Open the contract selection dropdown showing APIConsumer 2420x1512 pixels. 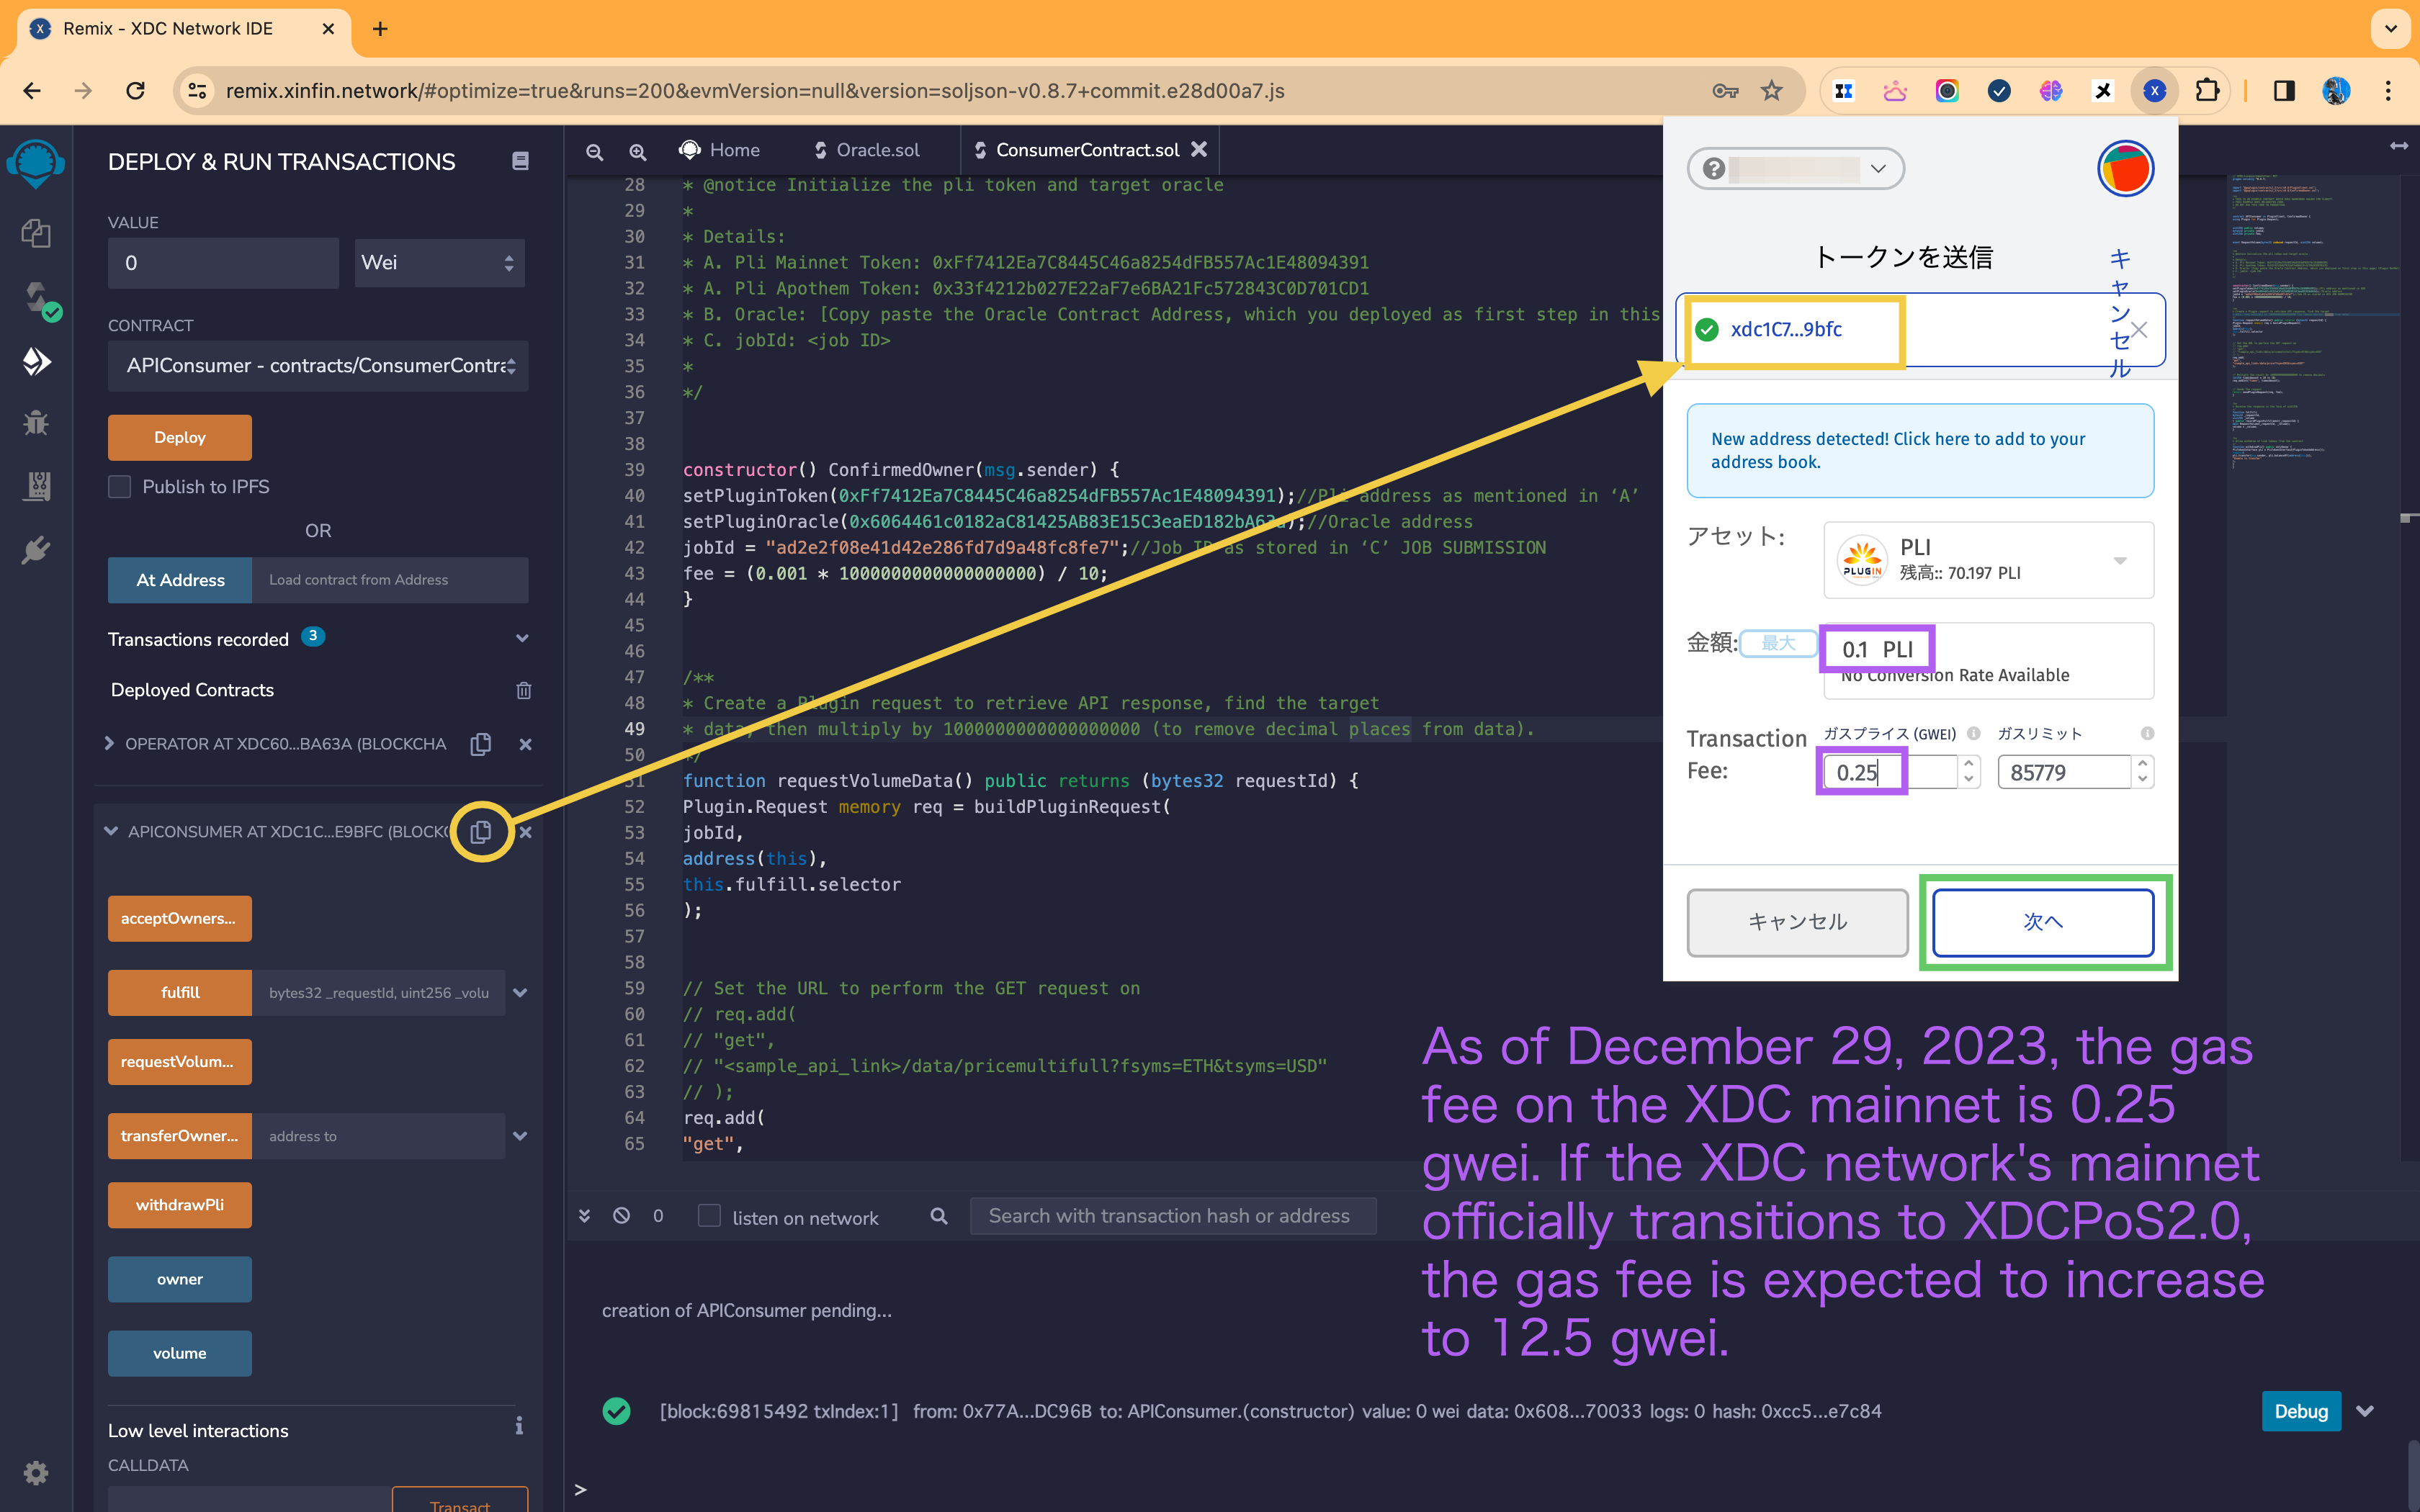click(317, 366)
